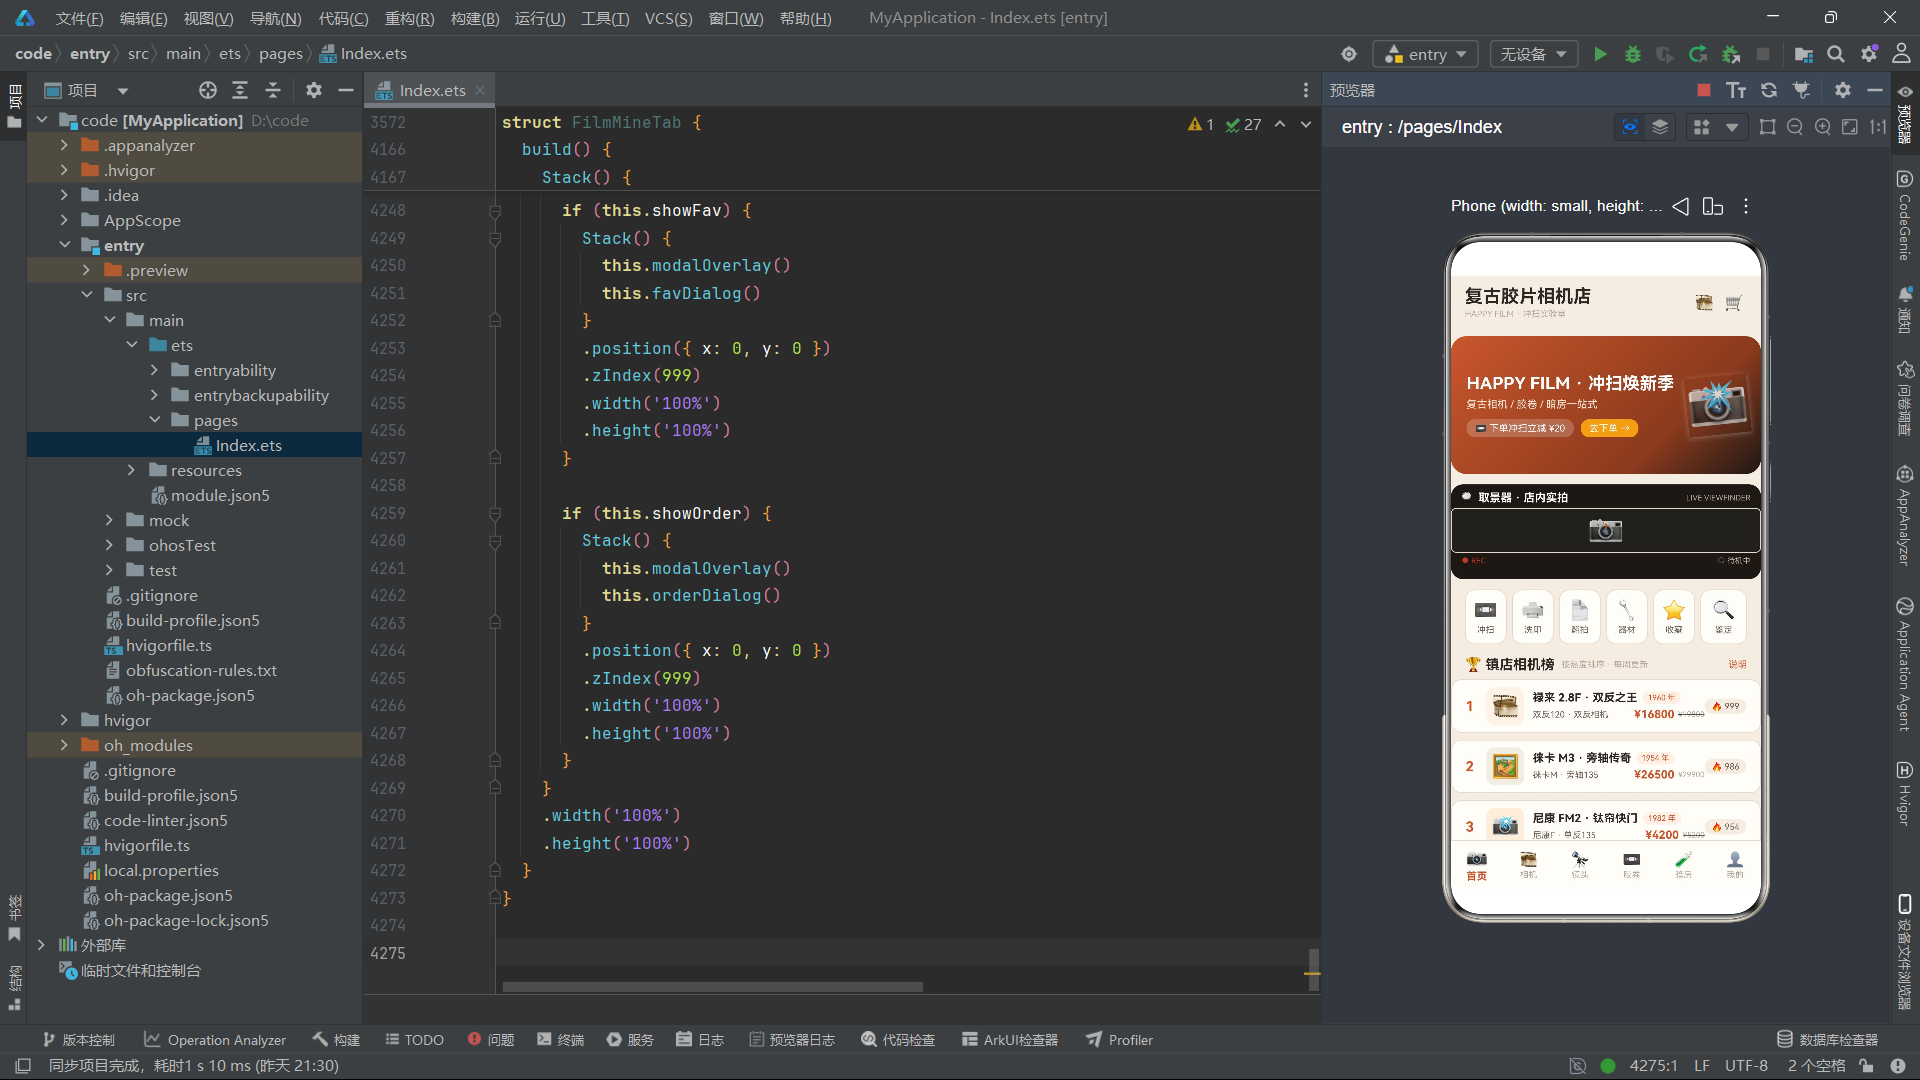The image size is (1920, 1080).
Task: Toggle AppAnalyzer side panel
Action: click(x=1905, y=516)
